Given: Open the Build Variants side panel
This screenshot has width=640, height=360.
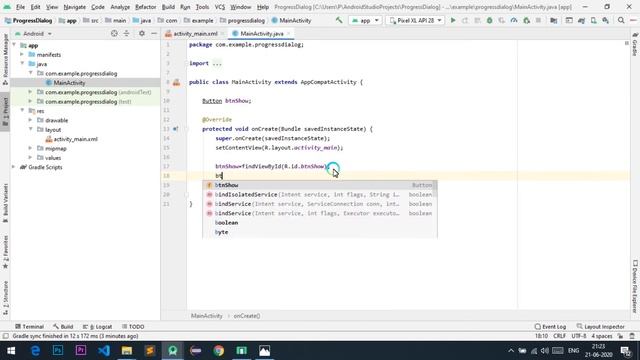Looking at the screenshot, I should [x=5, y=203].
